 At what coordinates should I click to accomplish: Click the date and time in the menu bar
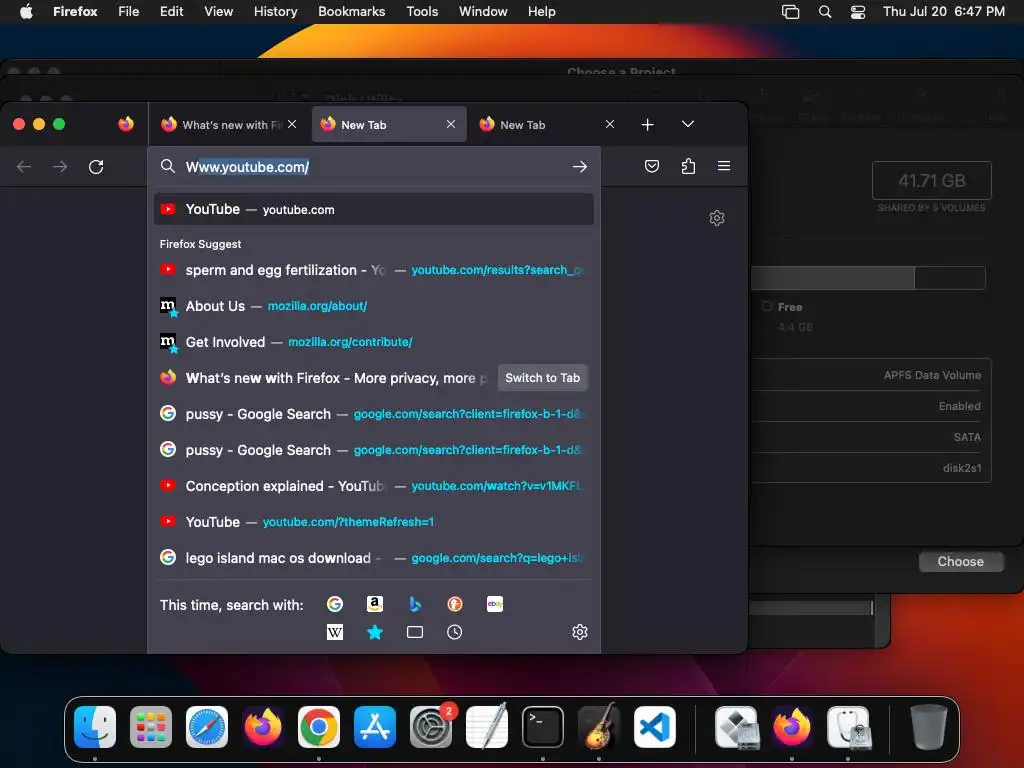pos(944,12)
